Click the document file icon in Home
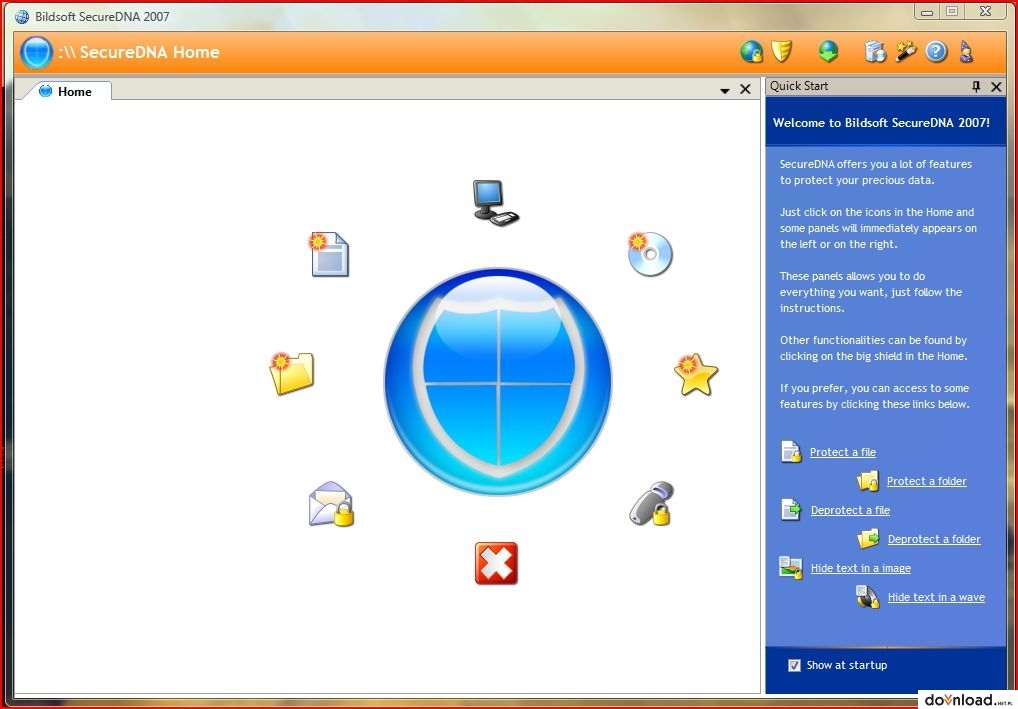Screen dimensions: 1018x709 pyautogui.click(x=329, y=254)
